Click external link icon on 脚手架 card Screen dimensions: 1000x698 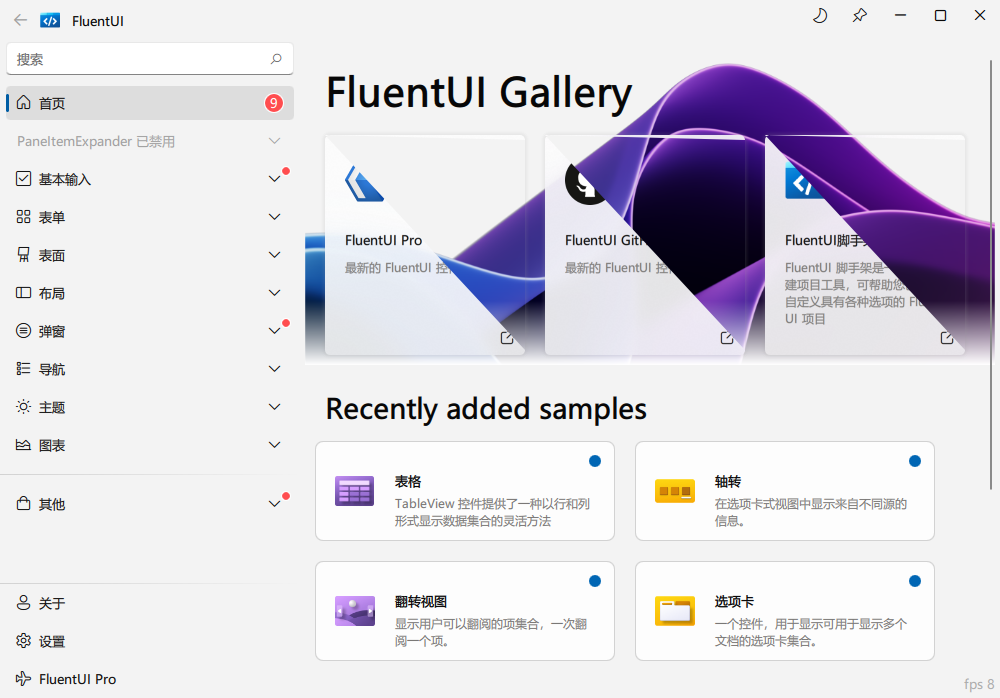click(947, 338)
